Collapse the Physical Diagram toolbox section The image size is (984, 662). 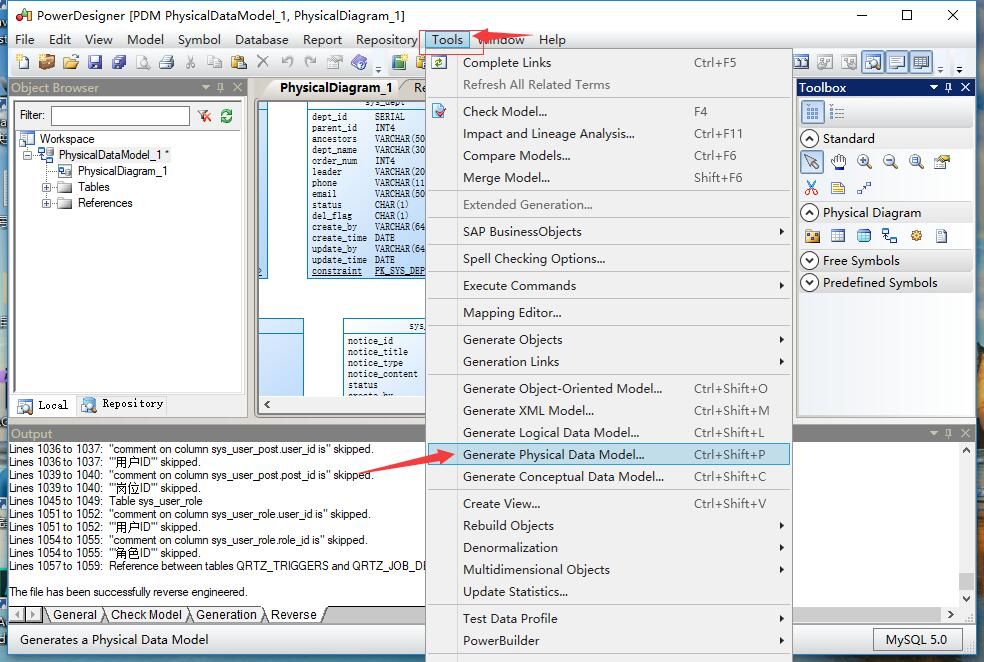coord(810,213)
